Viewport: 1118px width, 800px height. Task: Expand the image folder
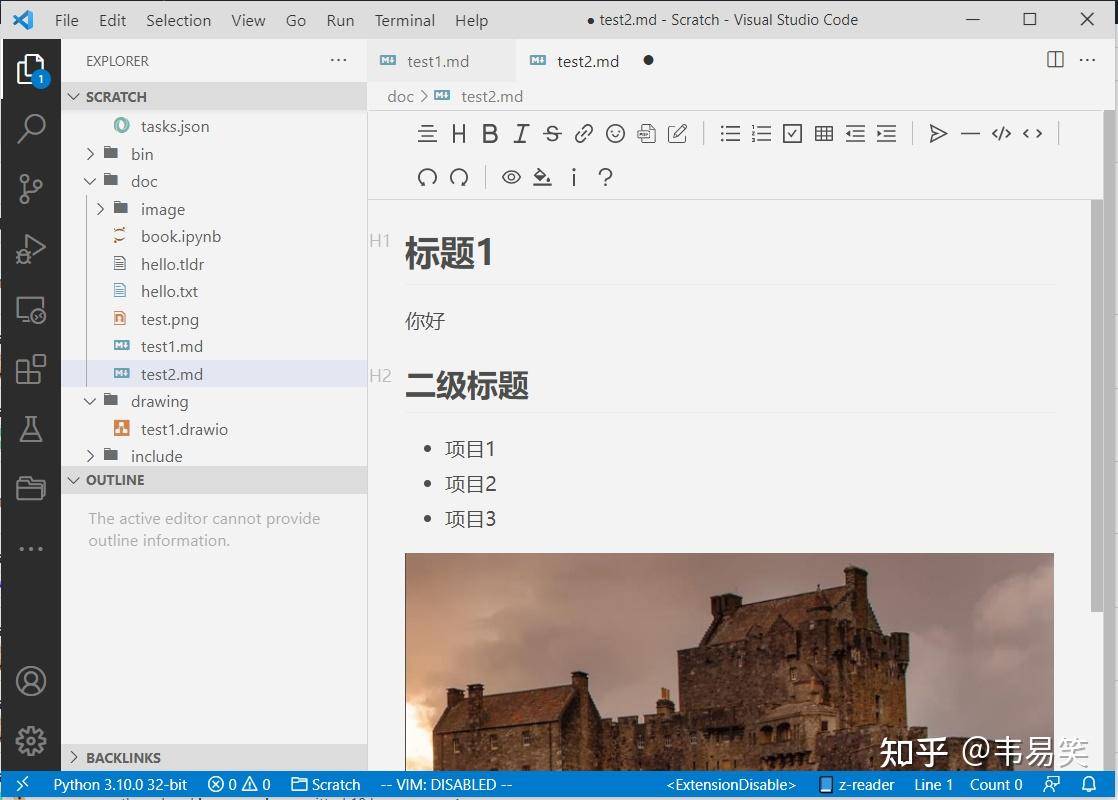click(101, 209)
